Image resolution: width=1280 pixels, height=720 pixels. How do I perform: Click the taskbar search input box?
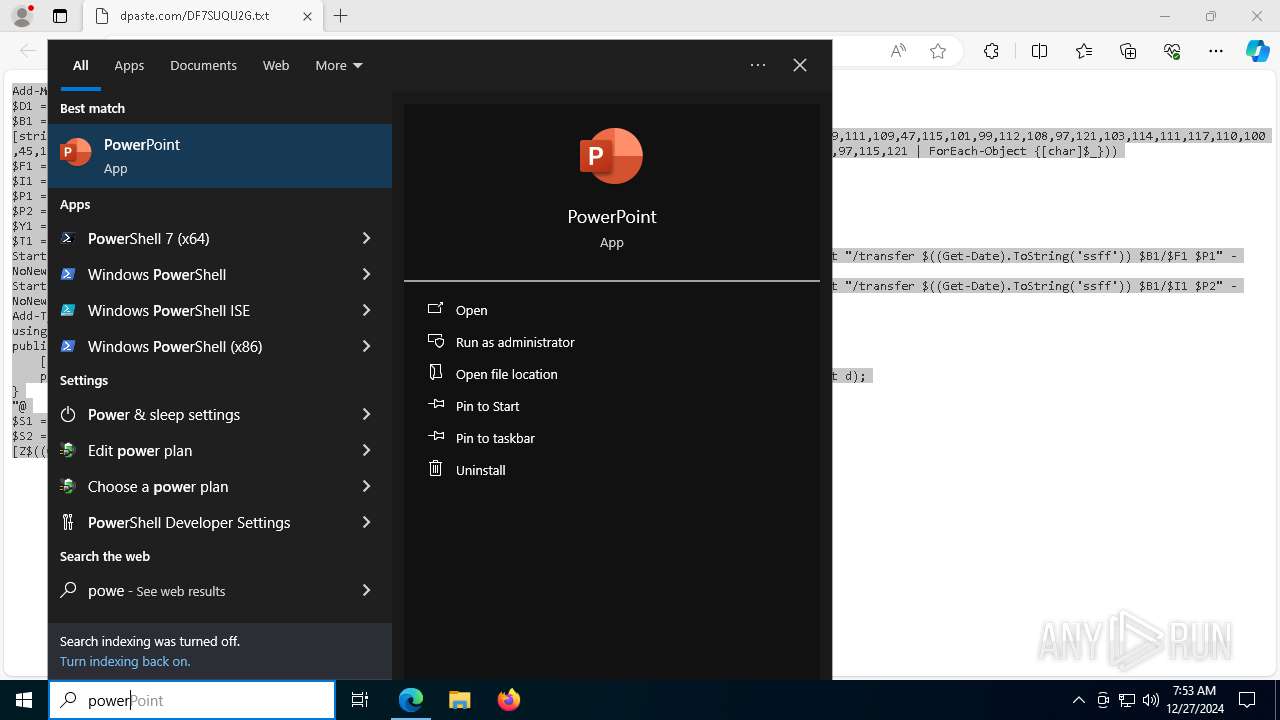point(192,700)
